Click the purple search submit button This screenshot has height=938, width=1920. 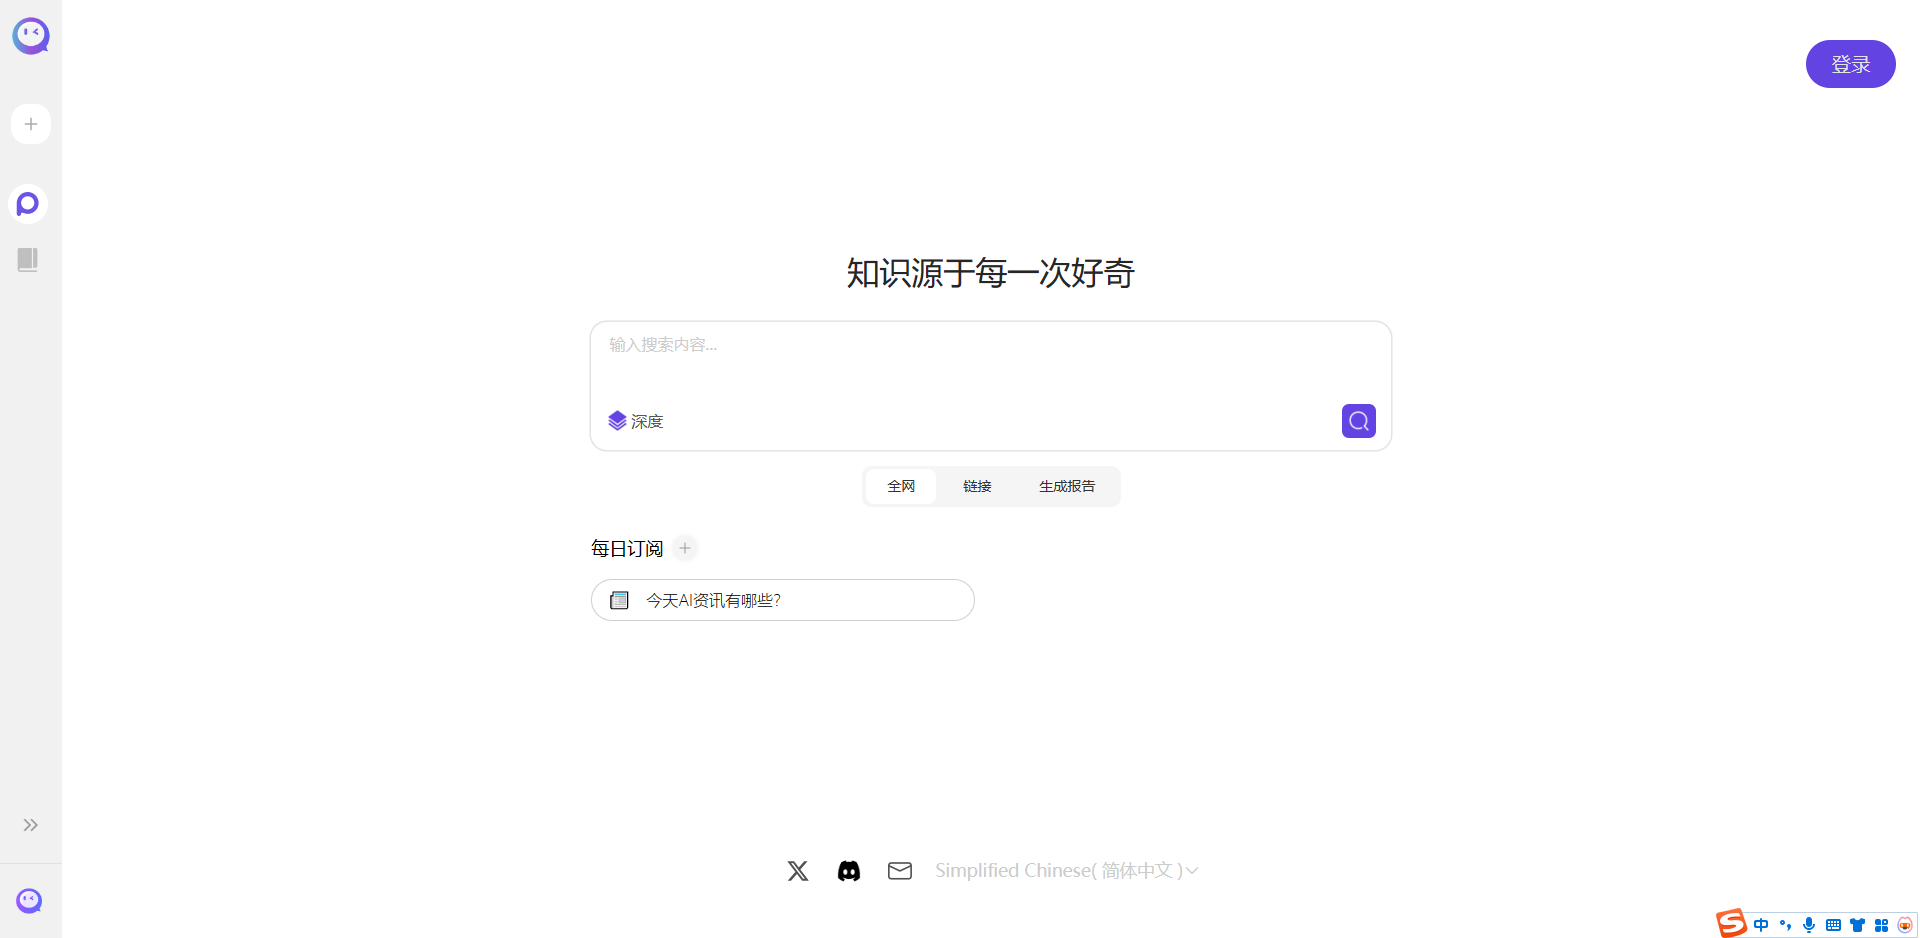click(1358, 421)
